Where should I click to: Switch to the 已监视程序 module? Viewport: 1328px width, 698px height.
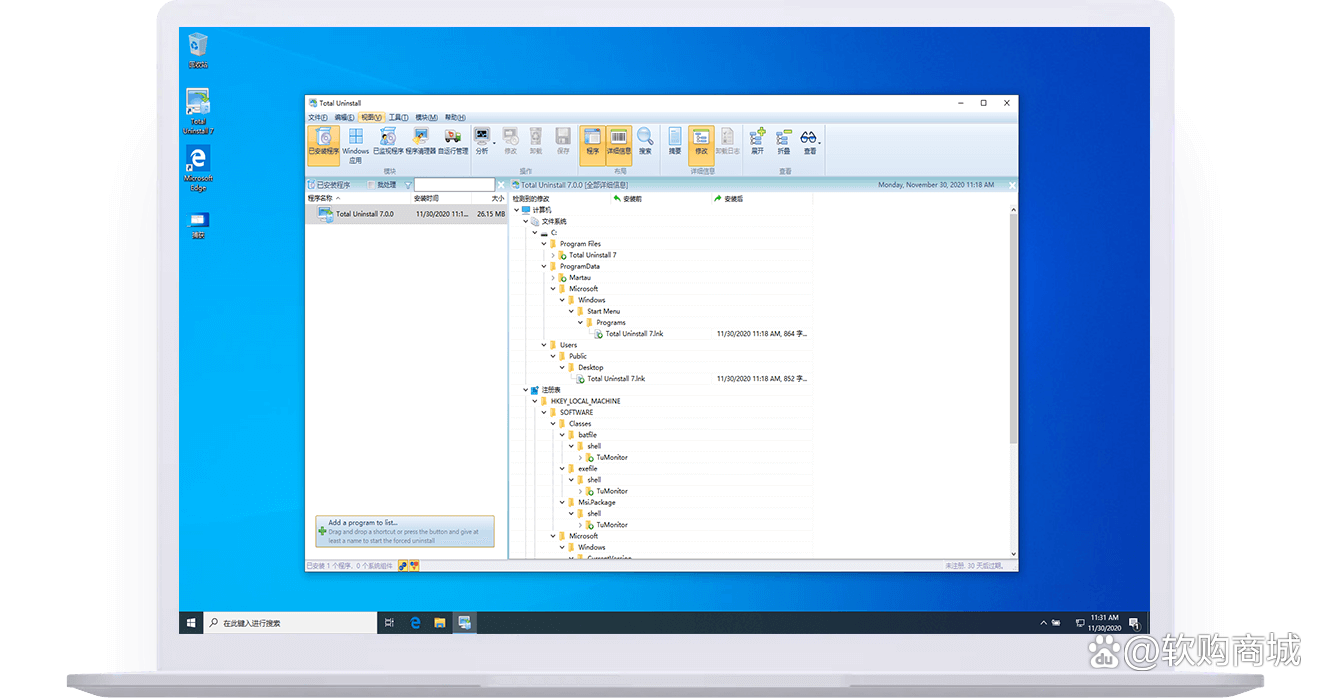point(388,141)
